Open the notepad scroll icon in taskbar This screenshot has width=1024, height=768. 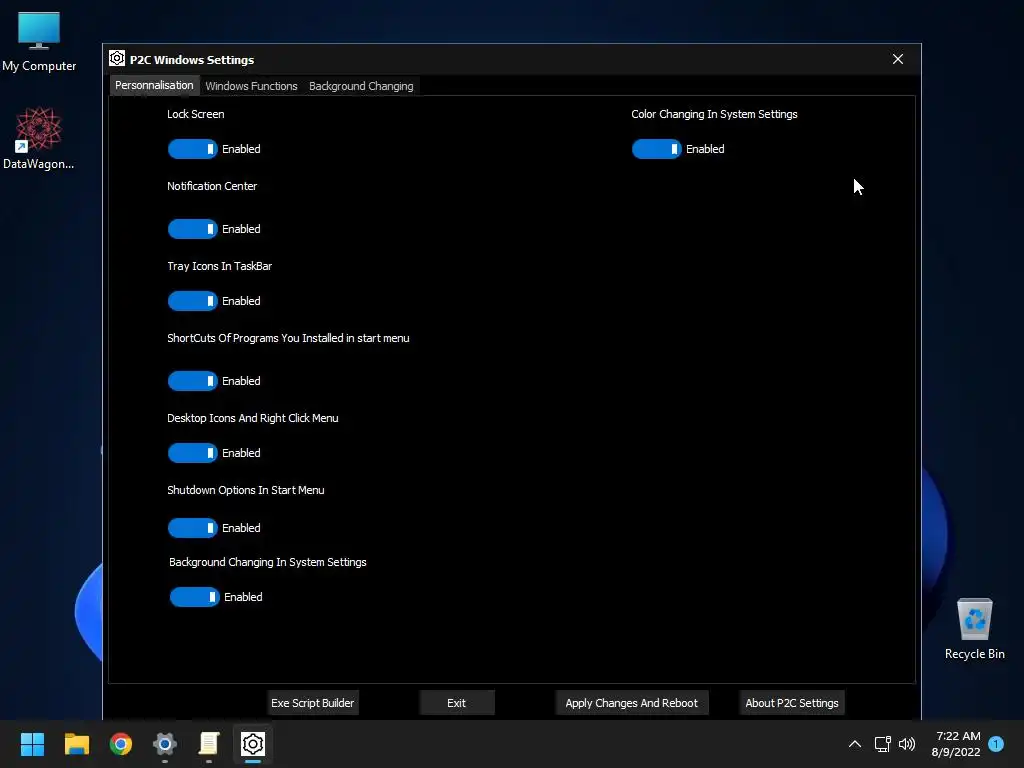pyautogui.click(x=209, y=744)
